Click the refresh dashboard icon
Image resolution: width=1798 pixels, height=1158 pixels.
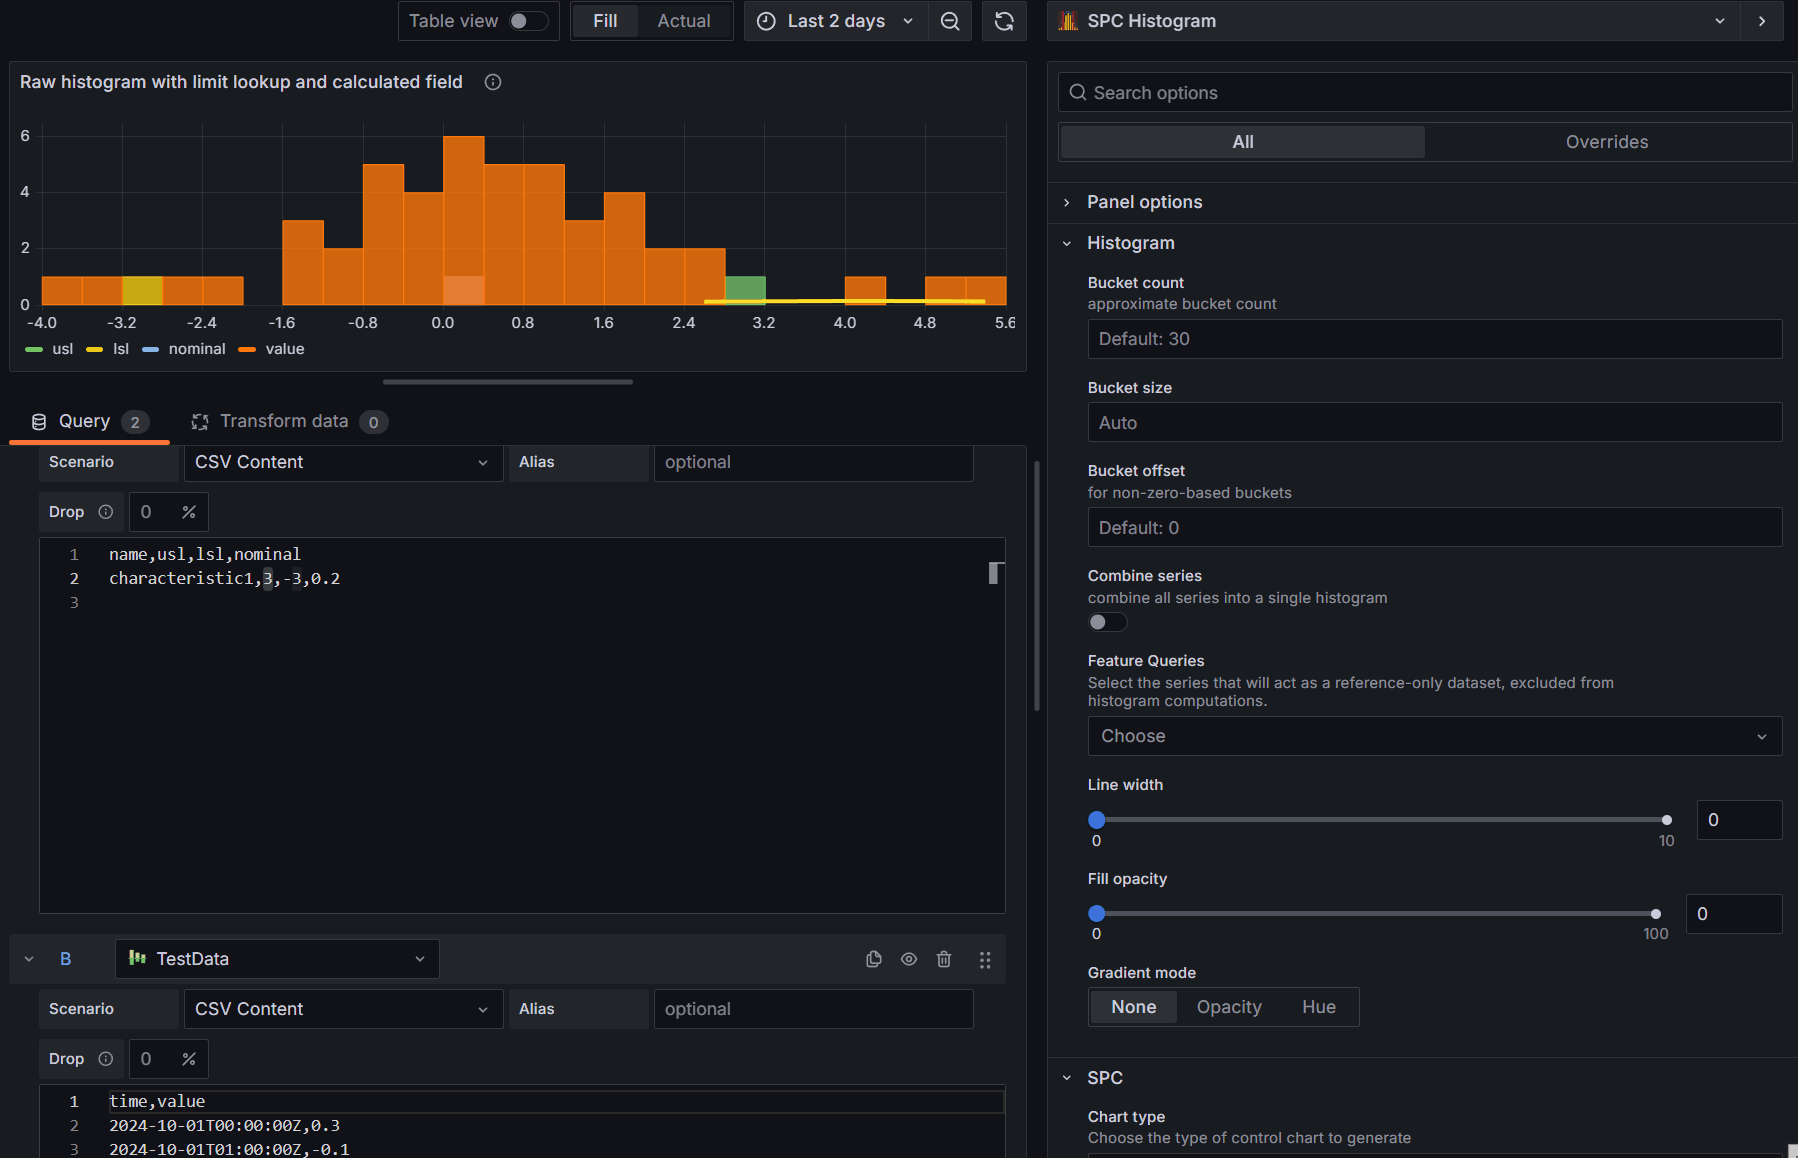1004,21
